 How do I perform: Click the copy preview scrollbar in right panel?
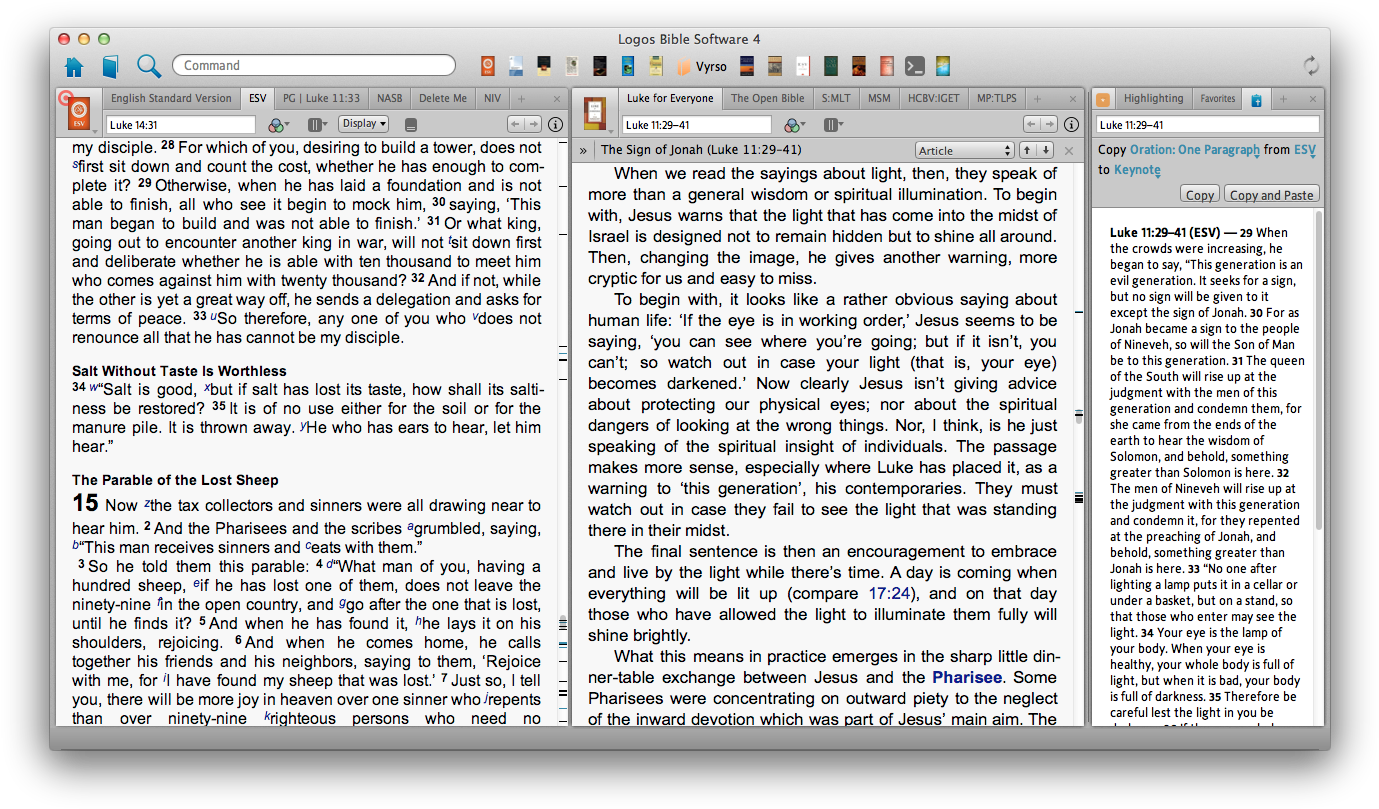1318,370
